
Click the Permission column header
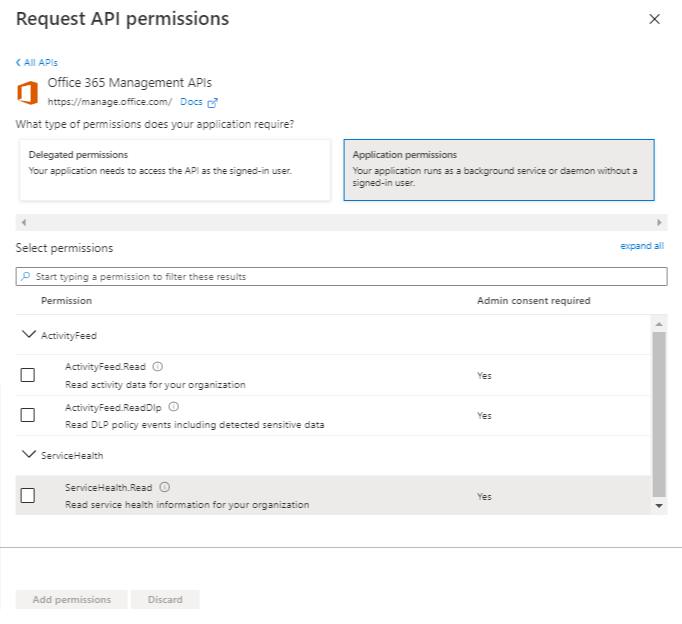67,301
